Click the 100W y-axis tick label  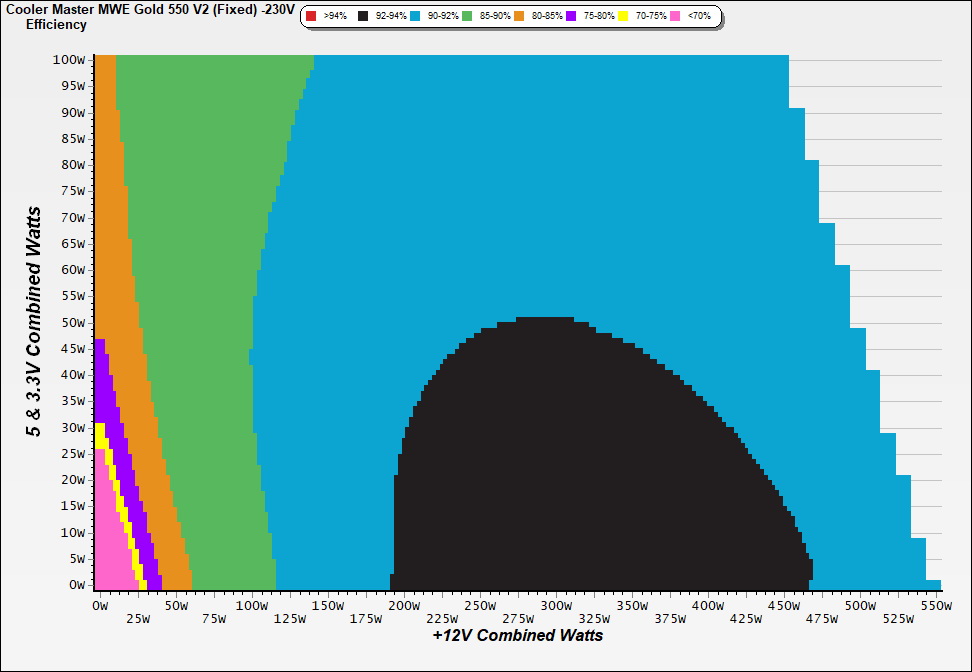pos(70,60)
